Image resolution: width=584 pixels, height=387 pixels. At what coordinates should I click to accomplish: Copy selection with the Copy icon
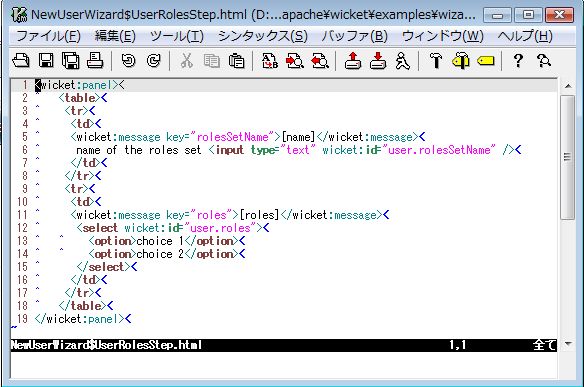pyautogui.click(x=212, y=61)
